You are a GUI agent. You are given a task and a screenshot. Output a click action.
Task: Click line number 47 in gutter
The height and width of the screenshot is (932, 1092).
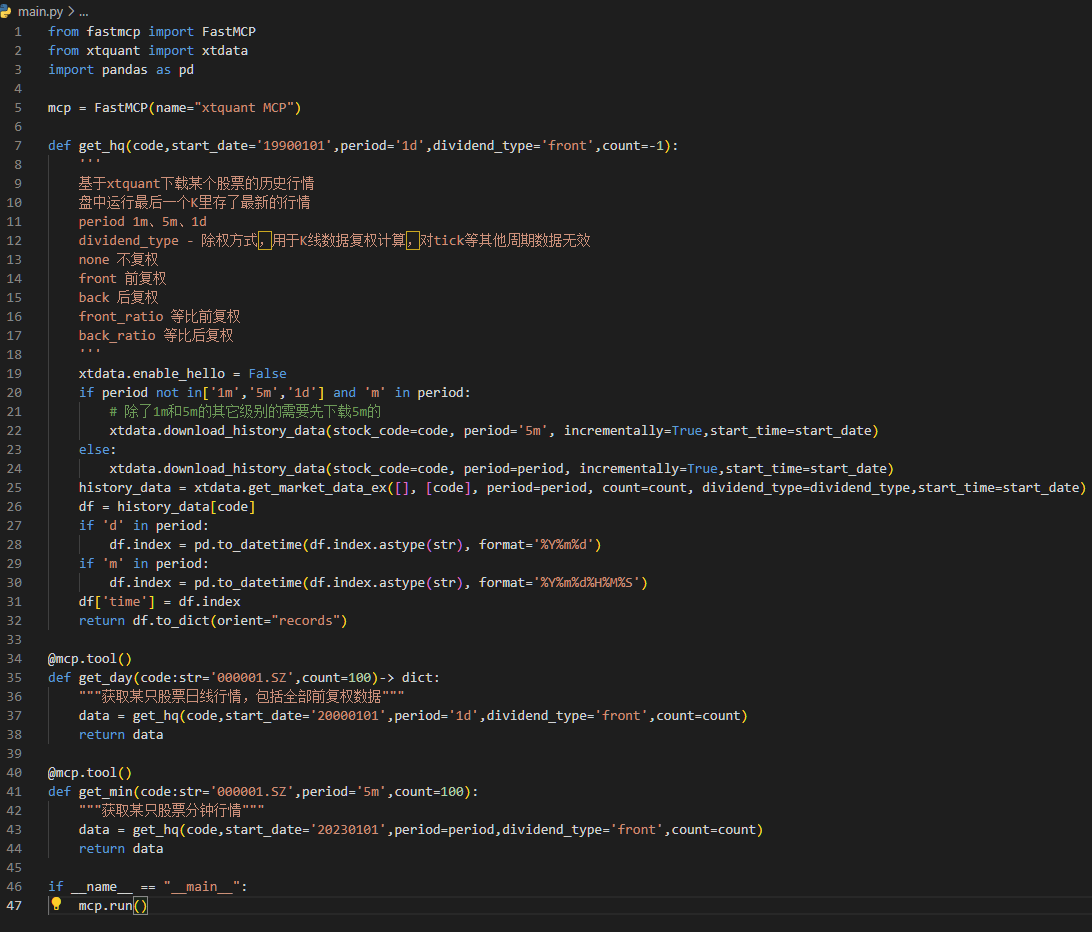click(14, 906)
